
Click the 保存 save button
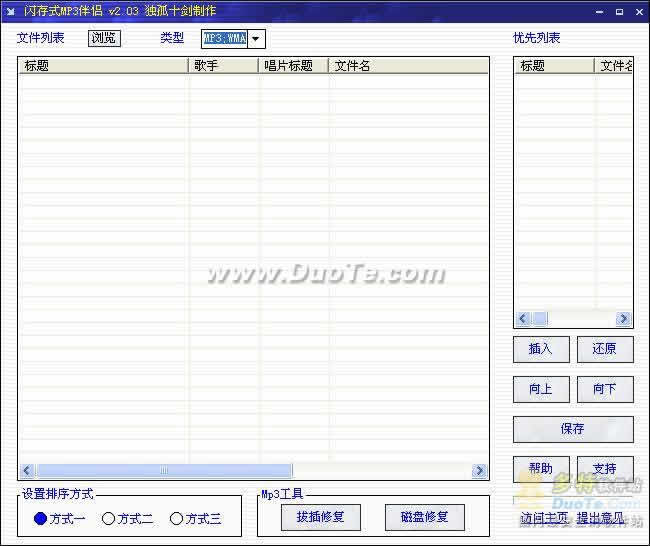pos(573,429)
